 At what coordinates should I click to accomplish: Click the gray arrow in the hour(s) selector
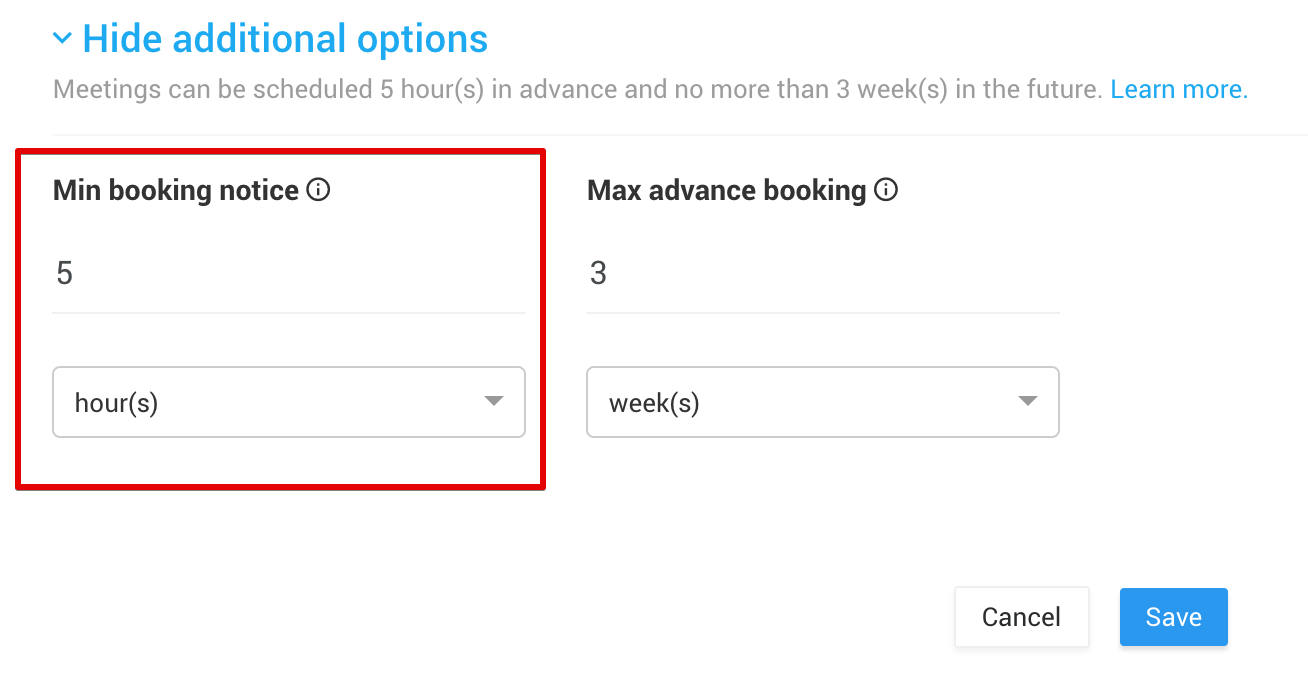[x=493, y=401]
